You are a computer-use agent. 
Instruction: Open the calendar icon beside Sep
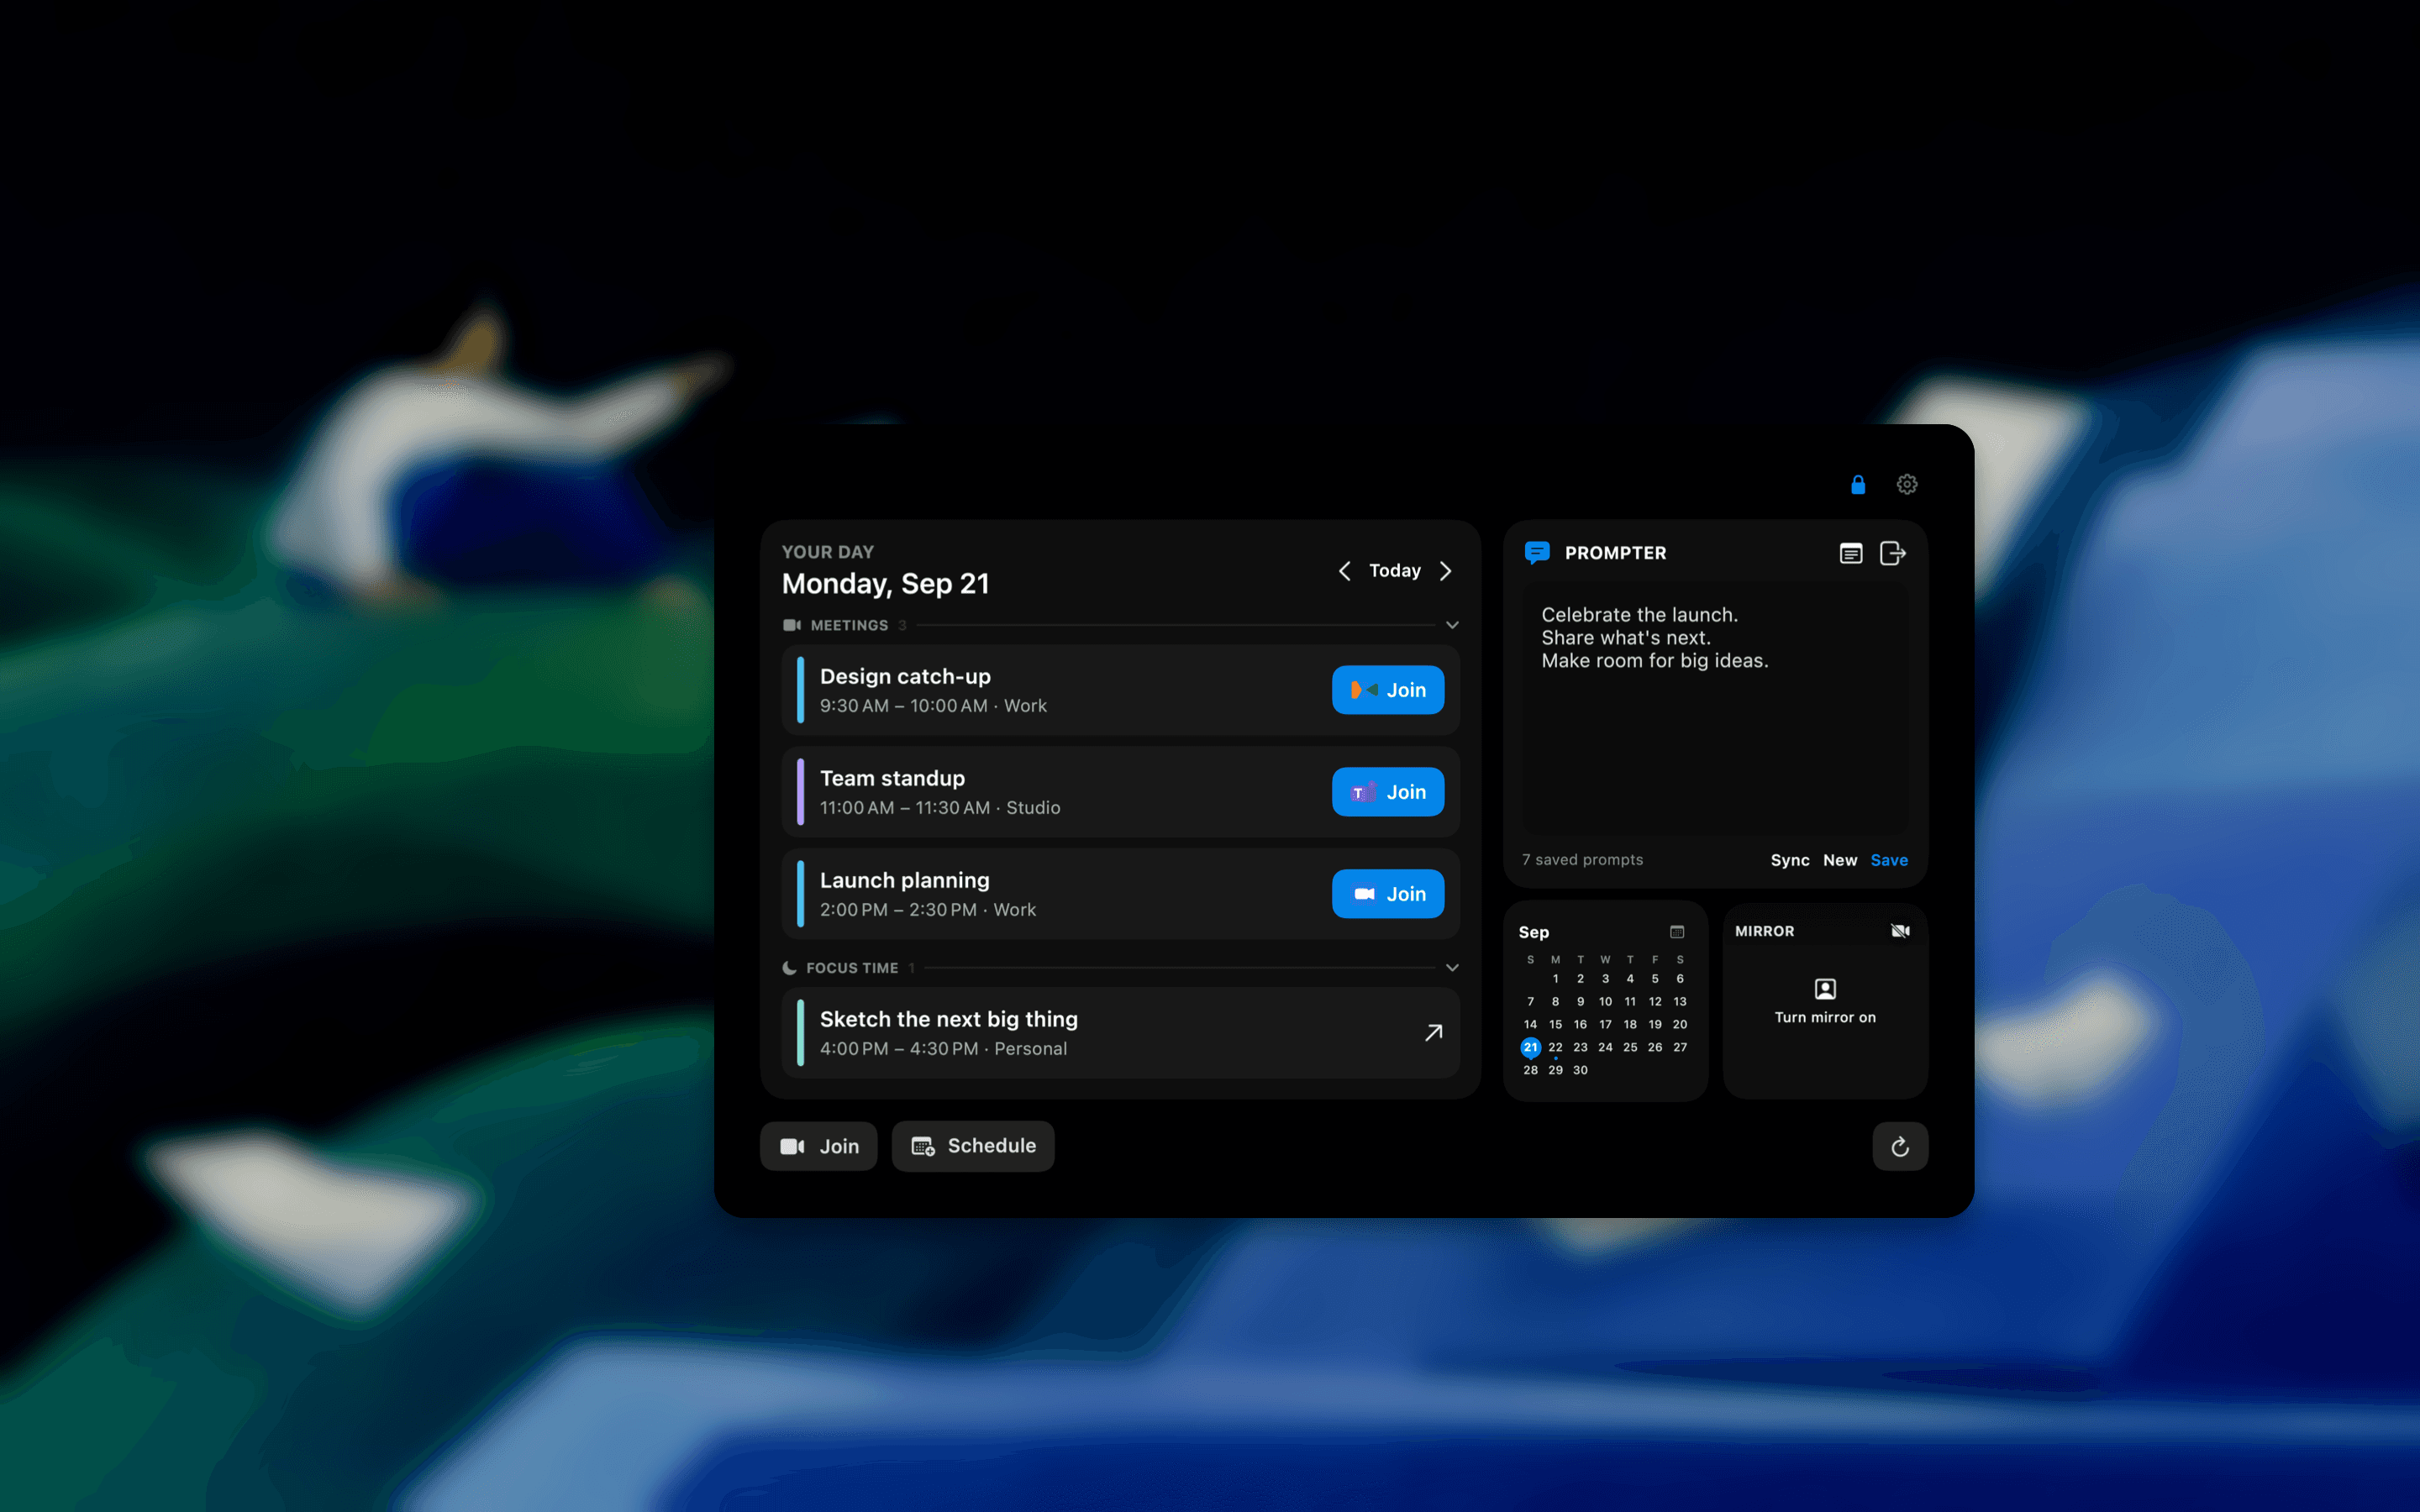[1677, 932]
